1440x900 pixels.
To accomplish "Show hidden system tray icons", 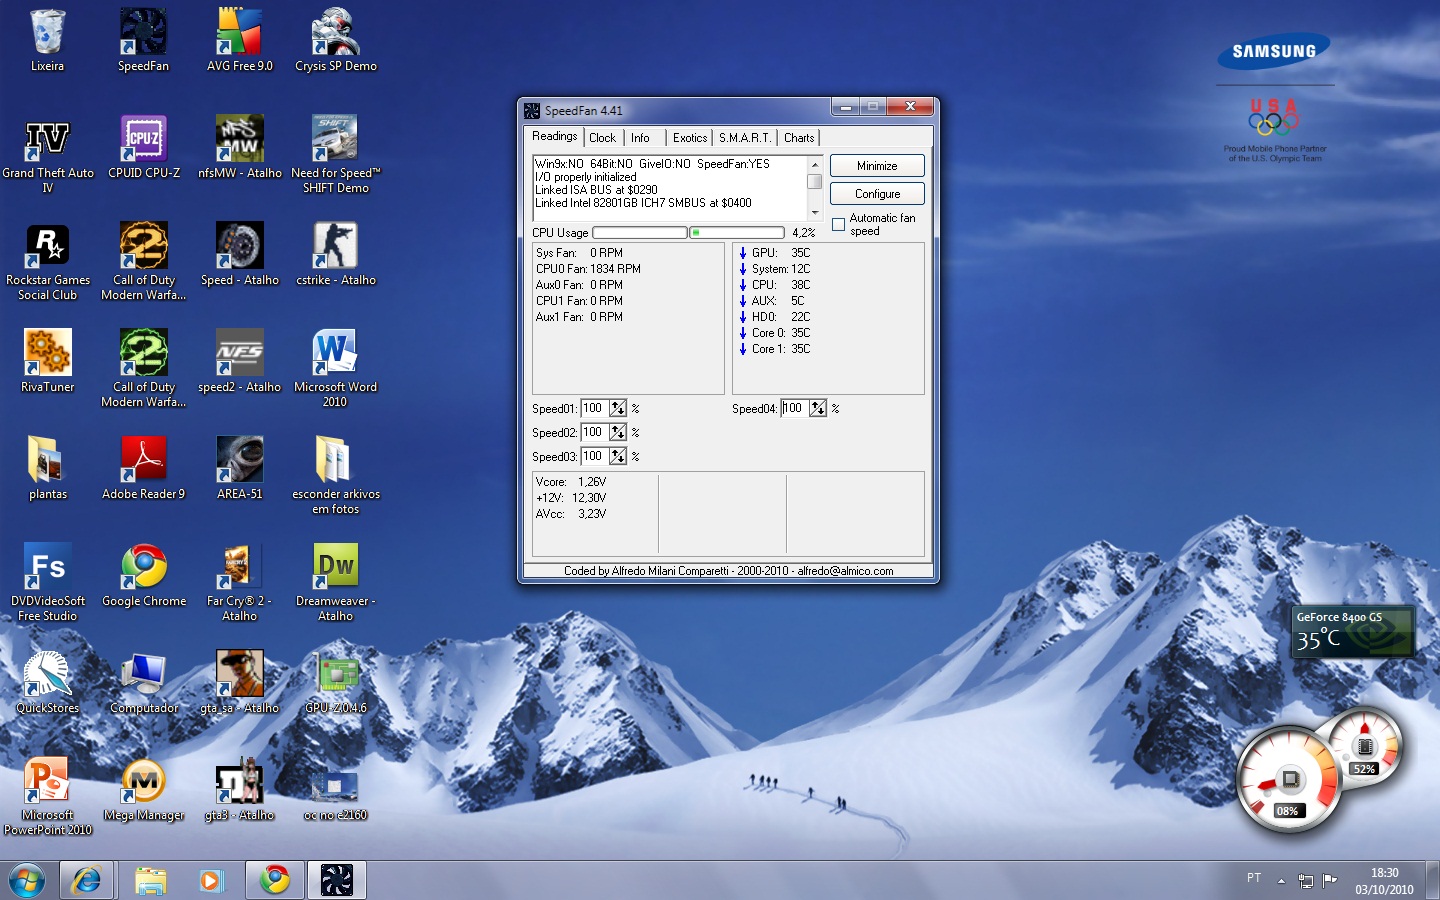I will pyautogui.click(x=1281, y=881).
